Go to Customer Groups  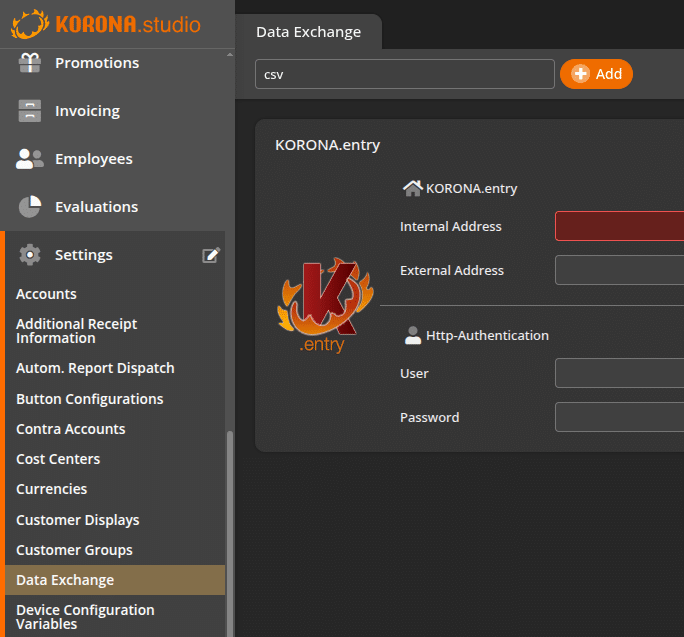coord(74,550)
